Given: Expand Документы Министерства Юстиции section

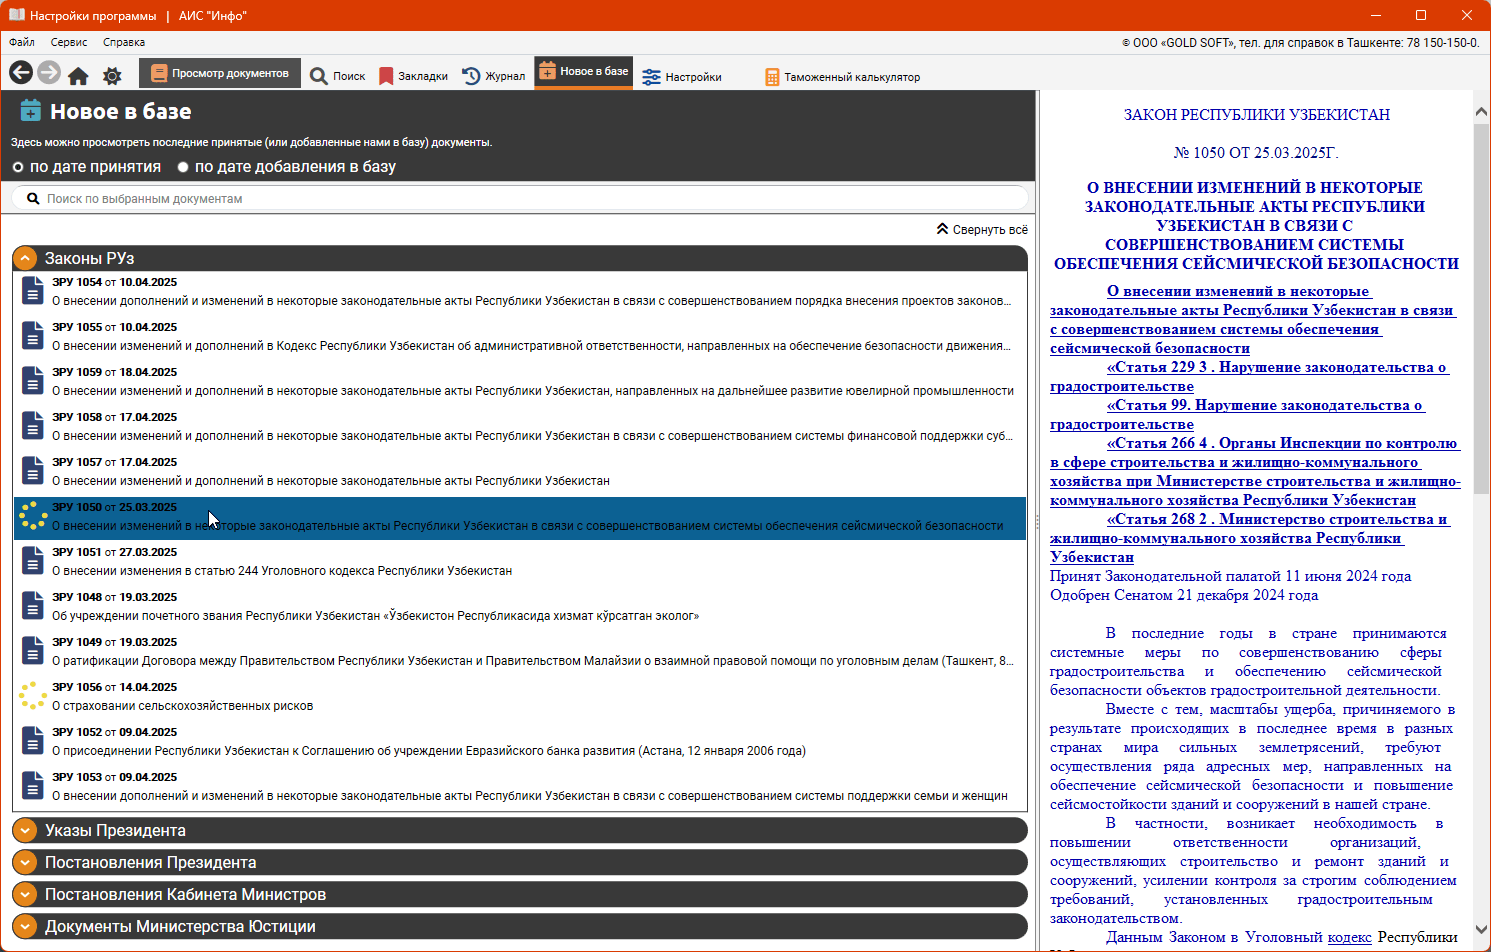Looking at the screenshot, I should (x=520, y=926).
